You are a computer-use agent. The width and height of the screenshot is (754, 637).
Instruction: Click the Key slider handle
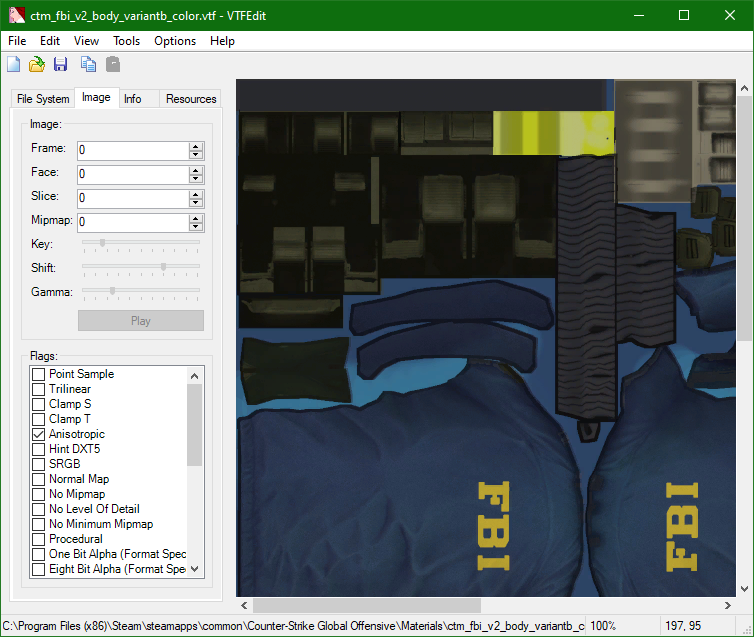tap(102, 243)
